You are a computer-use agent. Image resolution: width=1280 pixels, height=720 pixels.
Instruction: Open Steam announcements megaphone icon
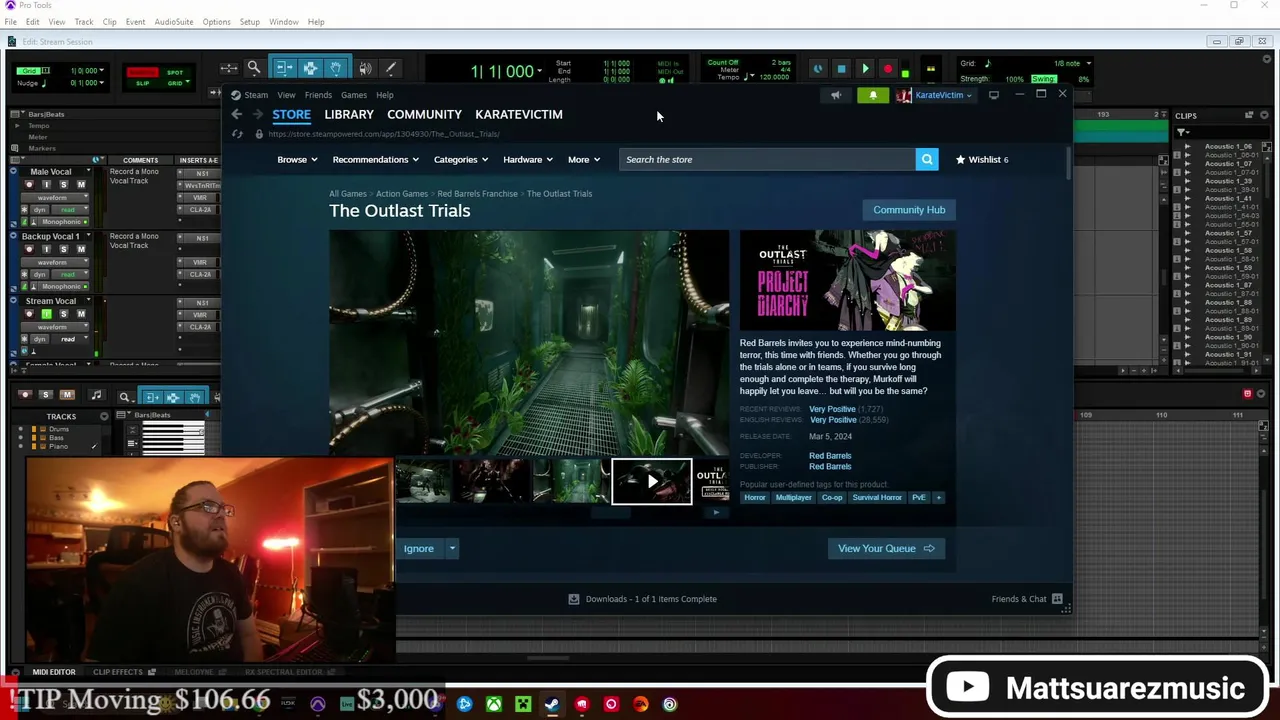[836, 95]
